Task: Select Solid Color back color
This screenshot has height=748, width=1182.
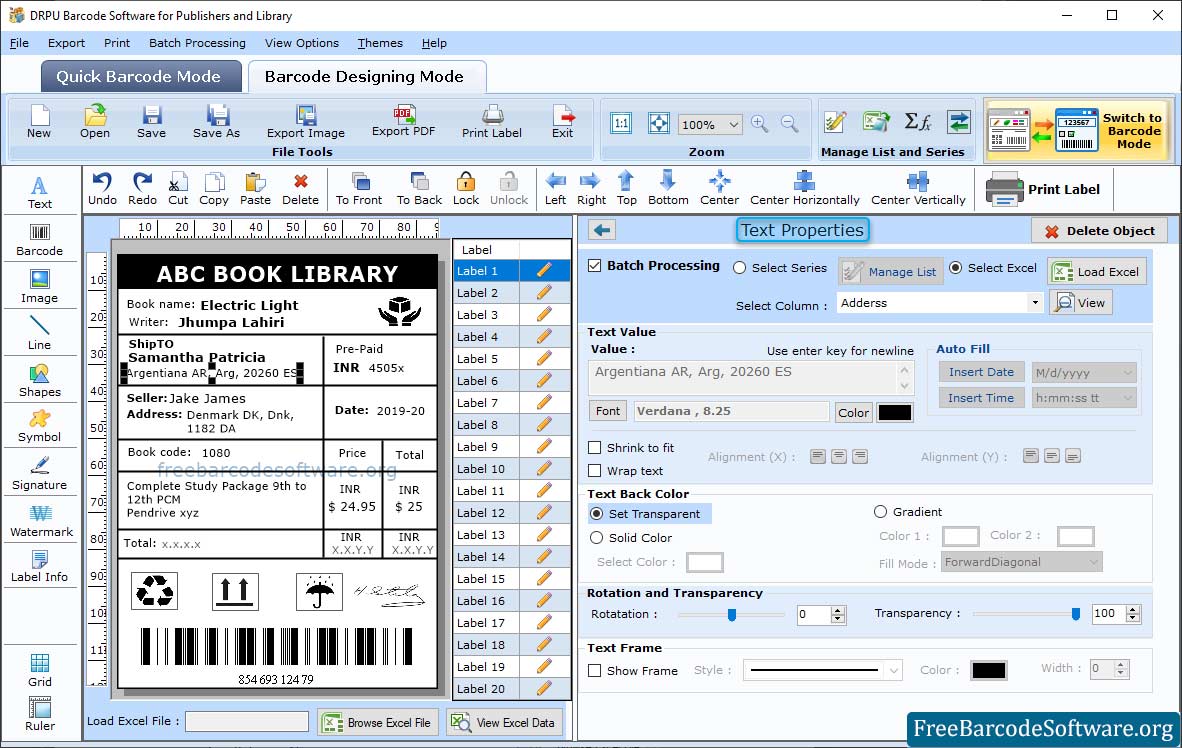Action: point(596,538)
